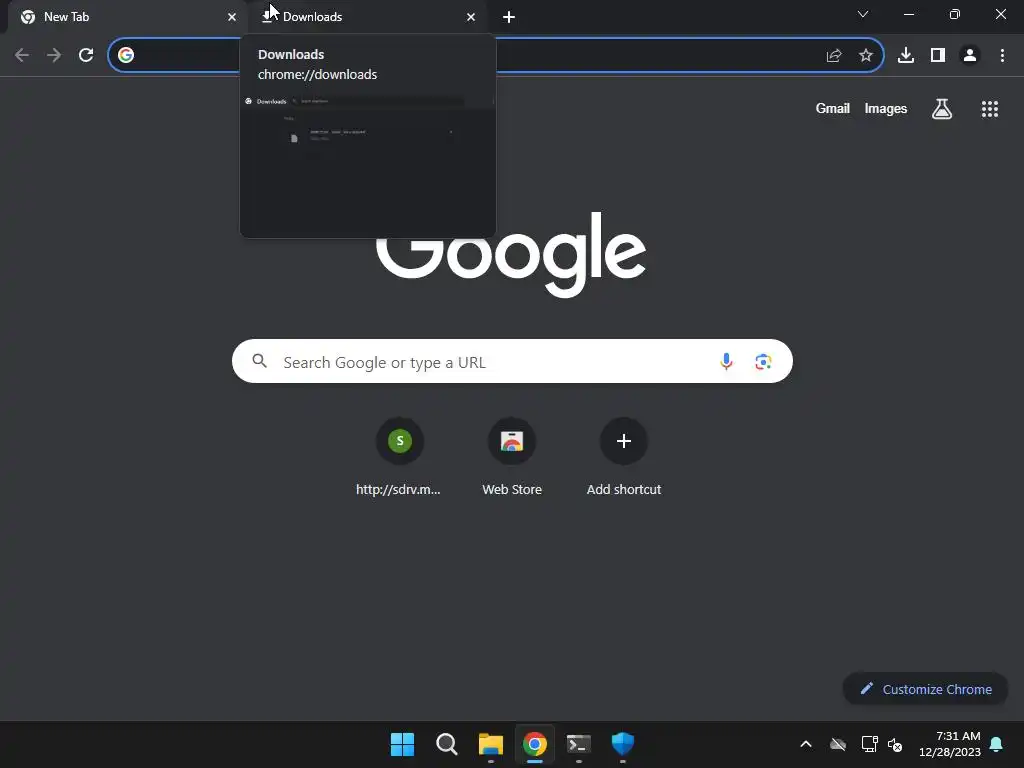Open notifications bell icon
The image size is (1024, 768).
[x=997, y=744]
